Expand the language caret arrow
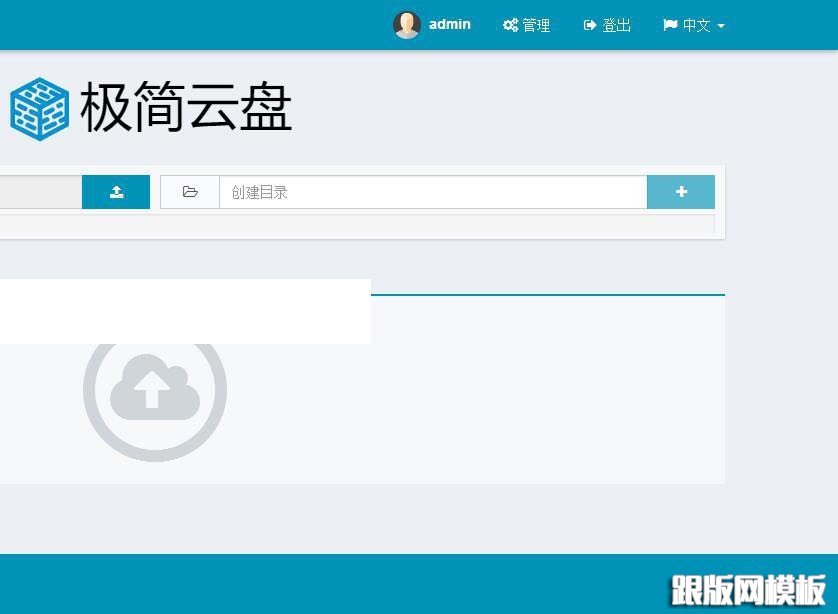Screen dimensions: 838x614 (723, 27)
